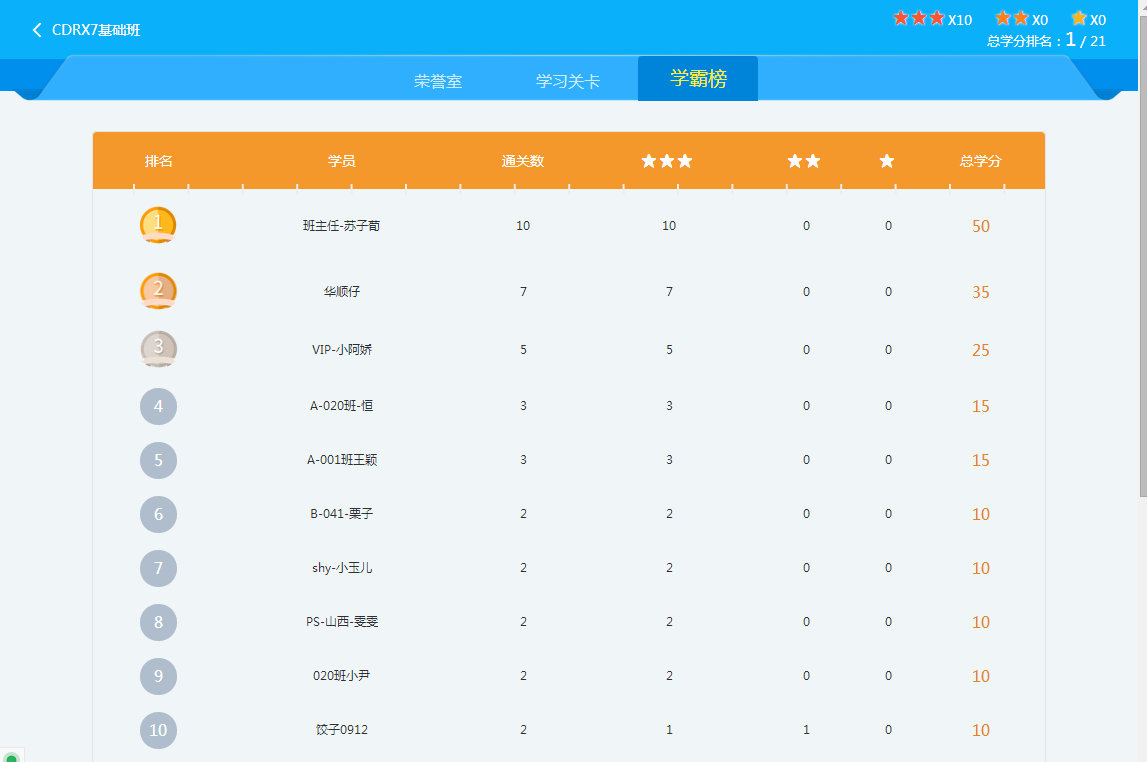Click the 总学分 column header

tap(980, 161)
